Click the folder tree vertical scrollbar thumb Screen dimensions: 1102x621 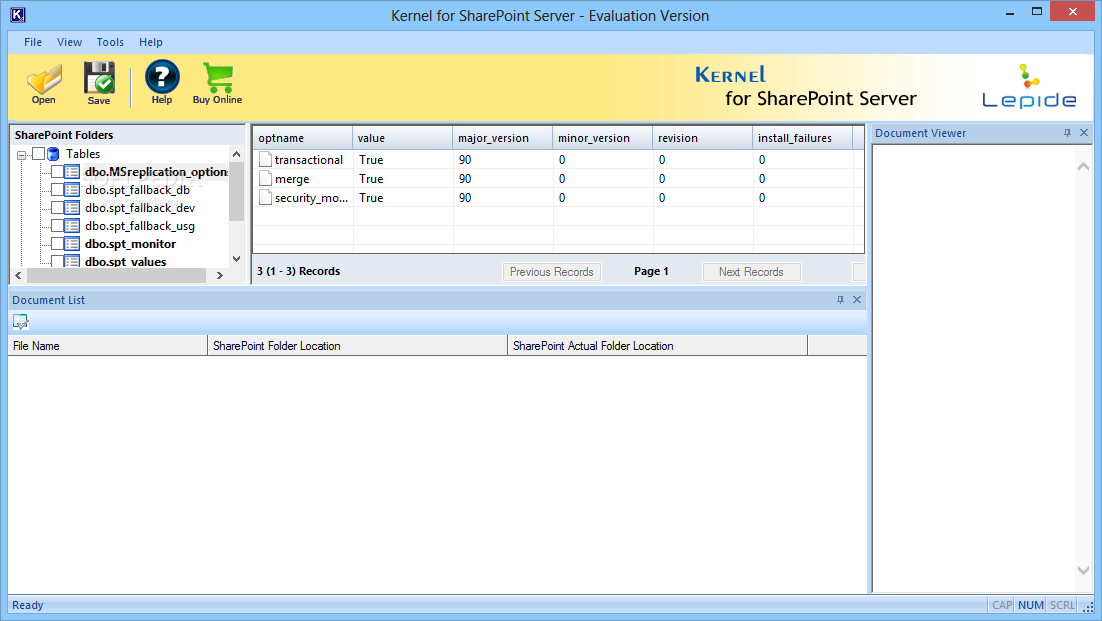tap(237, 191)
